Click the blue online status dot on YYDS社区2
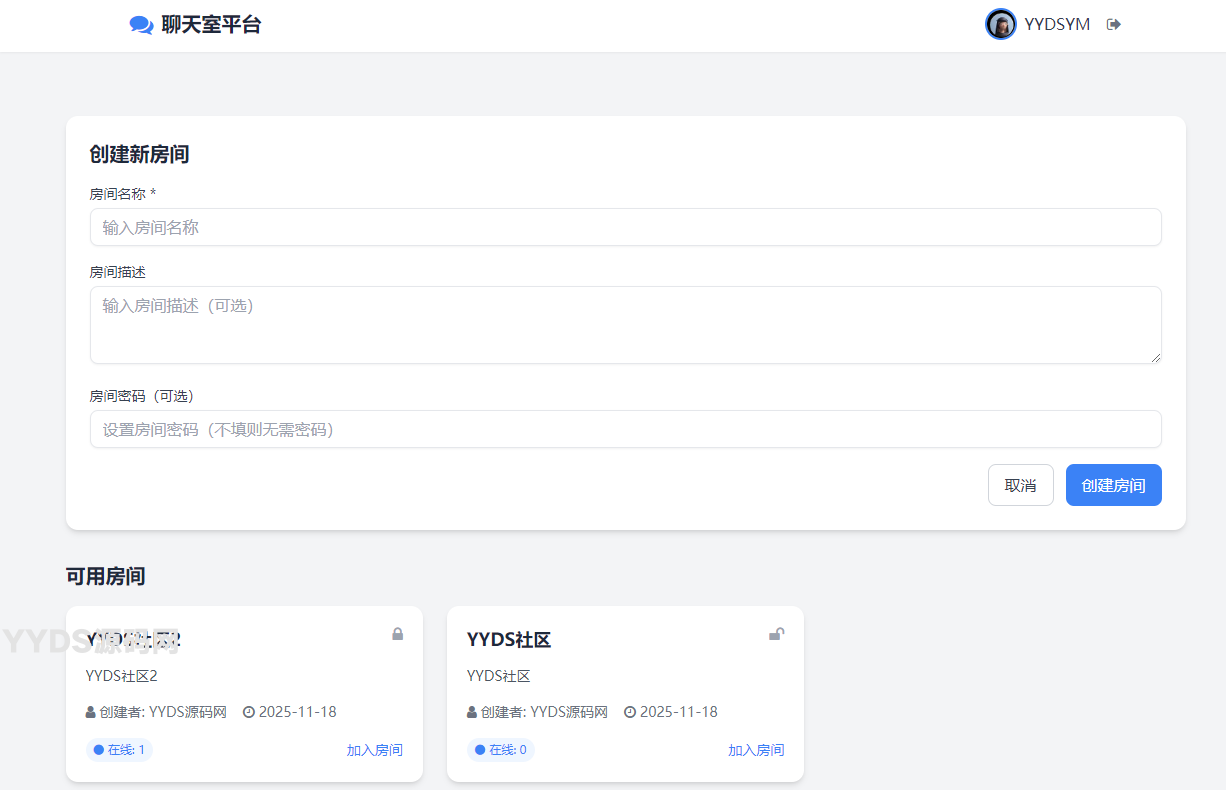The image size is (1226, 790). (x=98, y=749)
